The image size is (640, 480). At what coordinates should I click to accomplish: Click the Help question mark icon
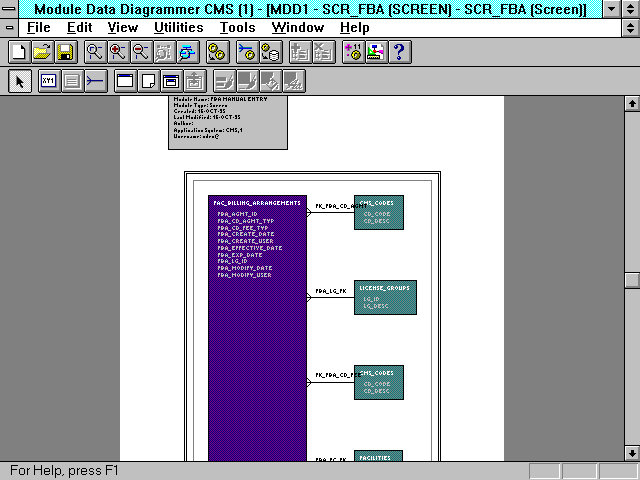[398, 52]
